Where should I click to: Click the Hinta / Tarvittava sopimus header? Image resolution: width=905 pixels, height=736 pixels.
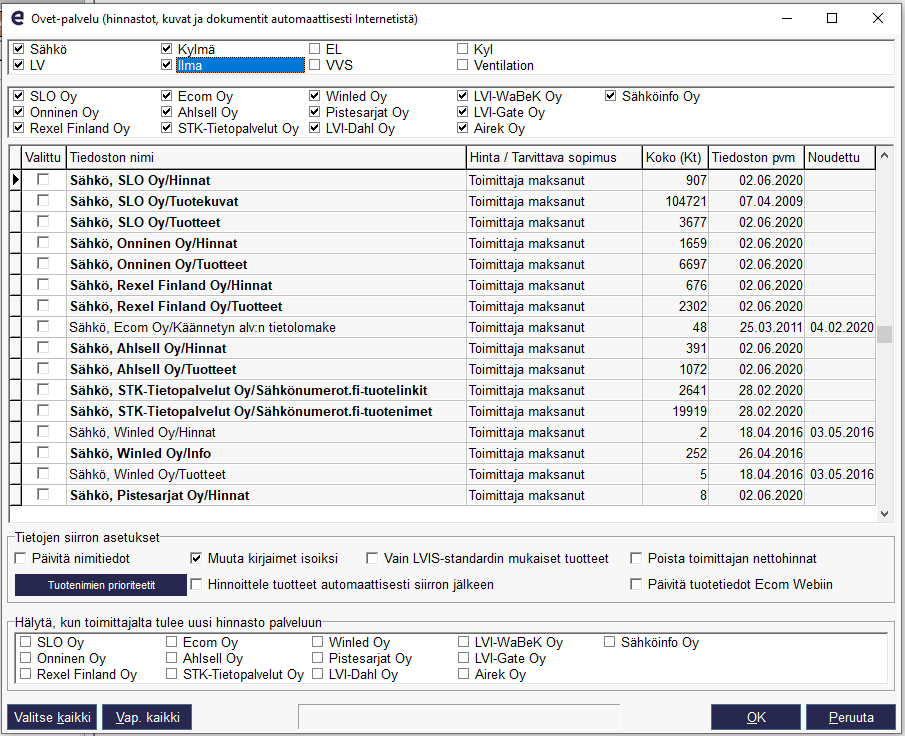[554, 158]
